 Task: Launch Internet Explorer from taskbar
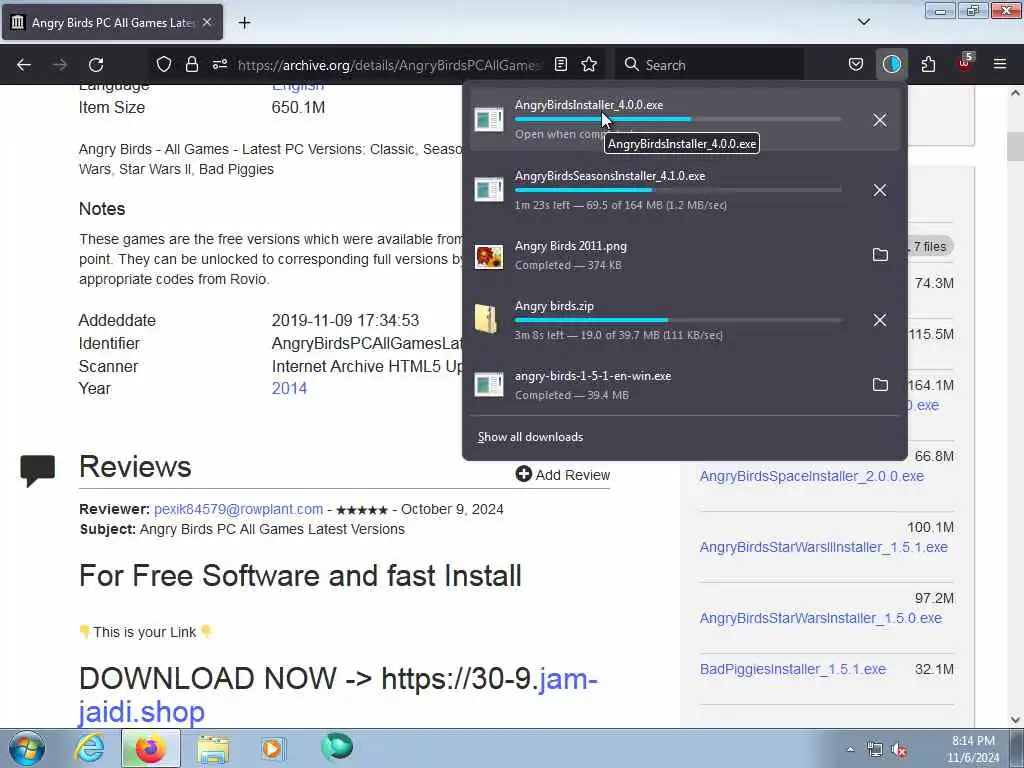pyautogui.click(x=90, y=748)
